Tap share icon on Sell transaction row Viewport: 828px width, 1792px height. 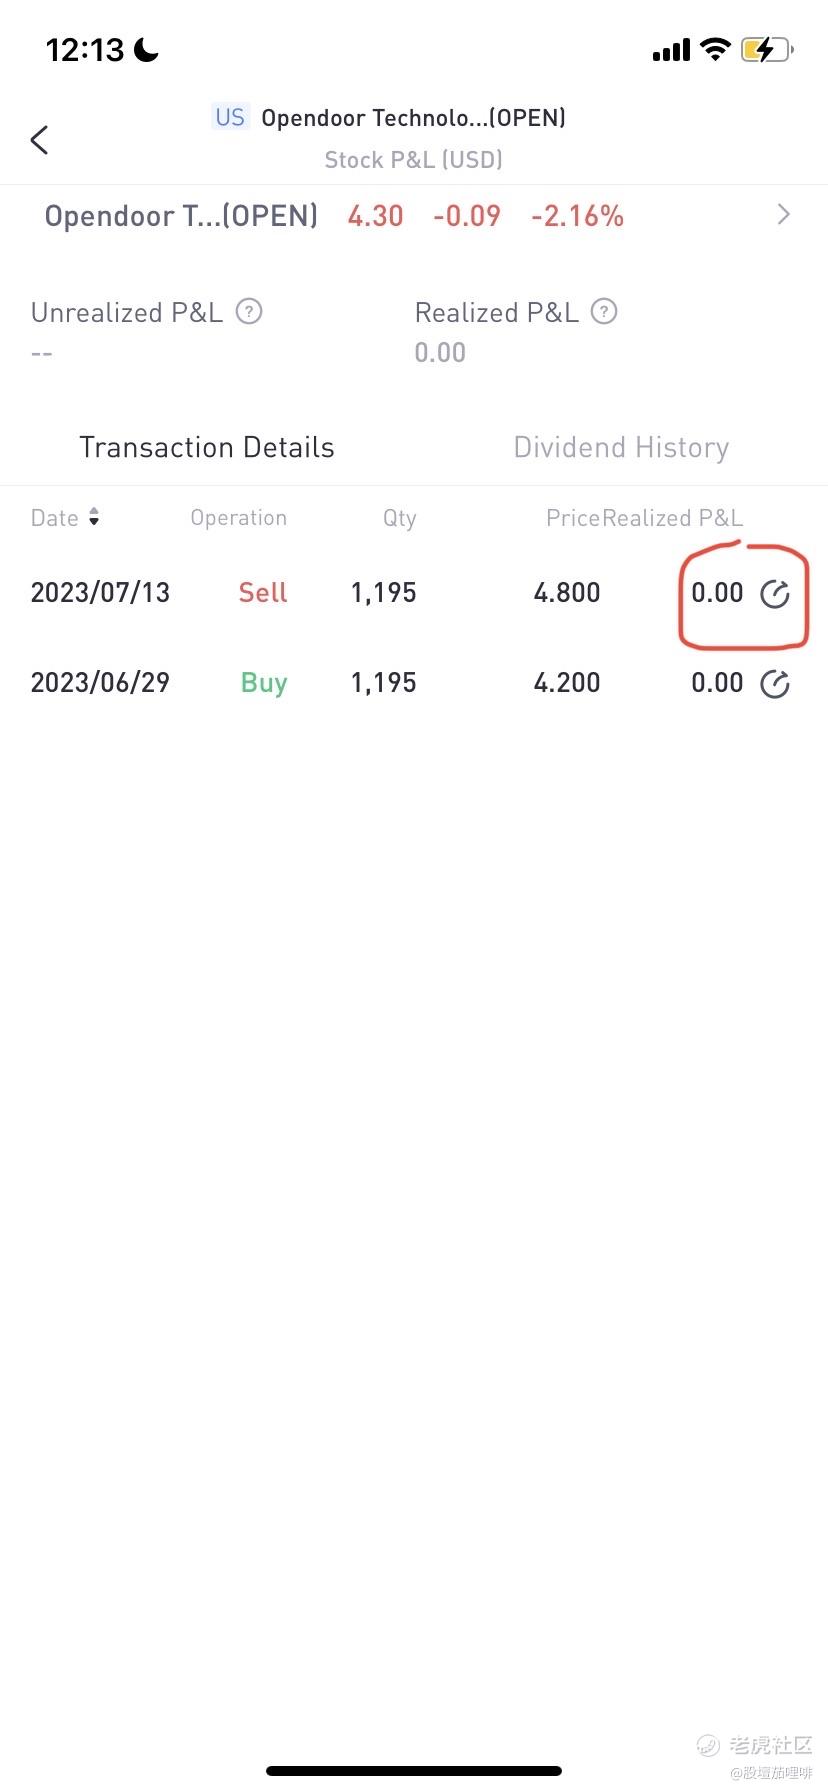[775, 594]
